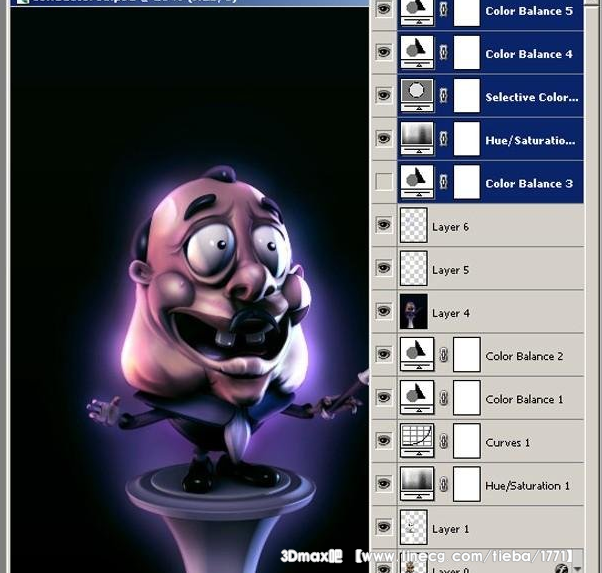Screen dimensions: 602x573
Task: Select the layer mask of Color Balance 1
Action: point(466,397)
